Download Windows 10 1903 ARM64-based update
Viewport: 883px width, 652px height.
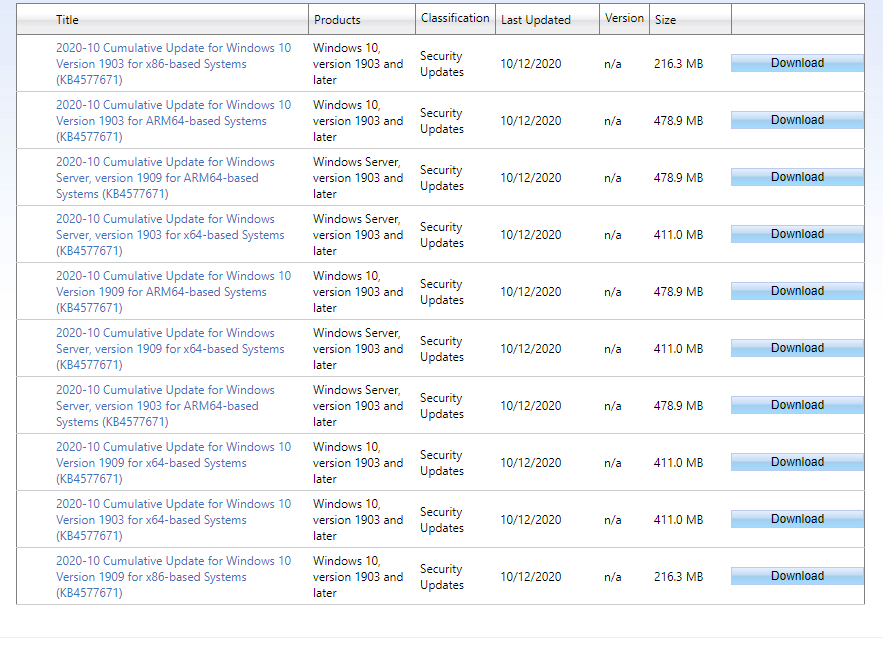coord(797,120)
